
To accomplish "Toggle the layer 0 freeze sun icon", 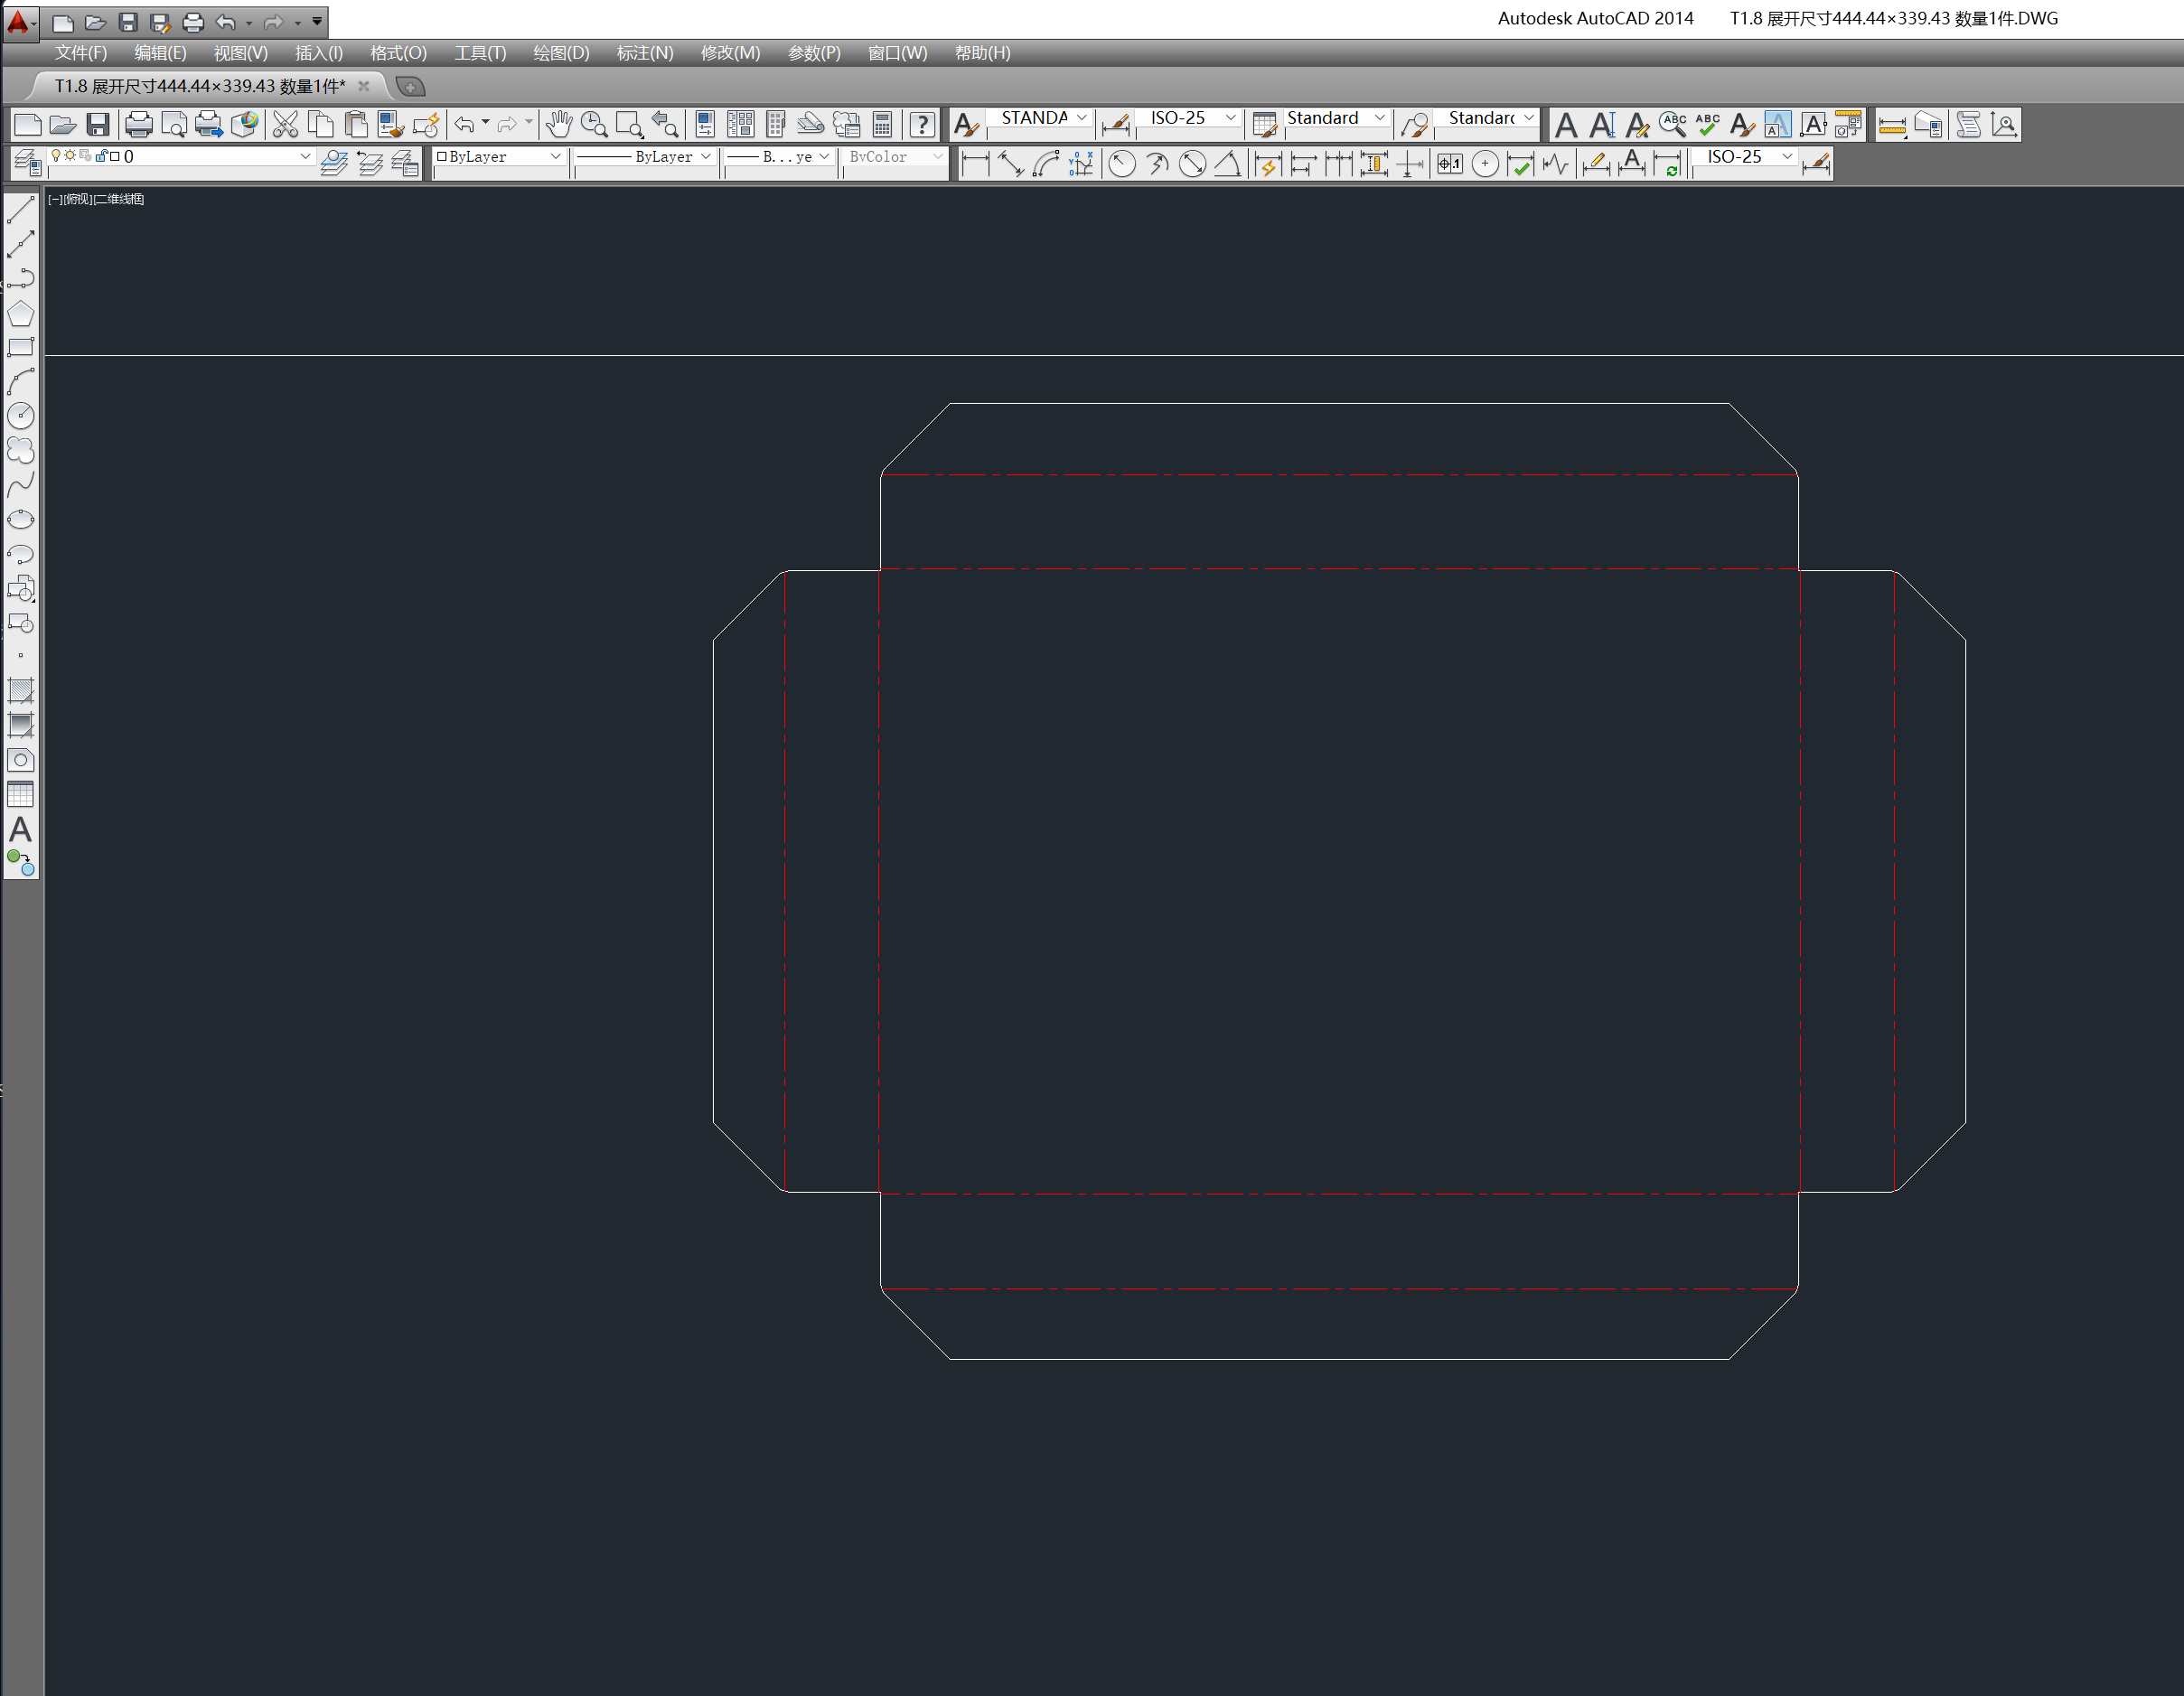I will coord(70,155).
